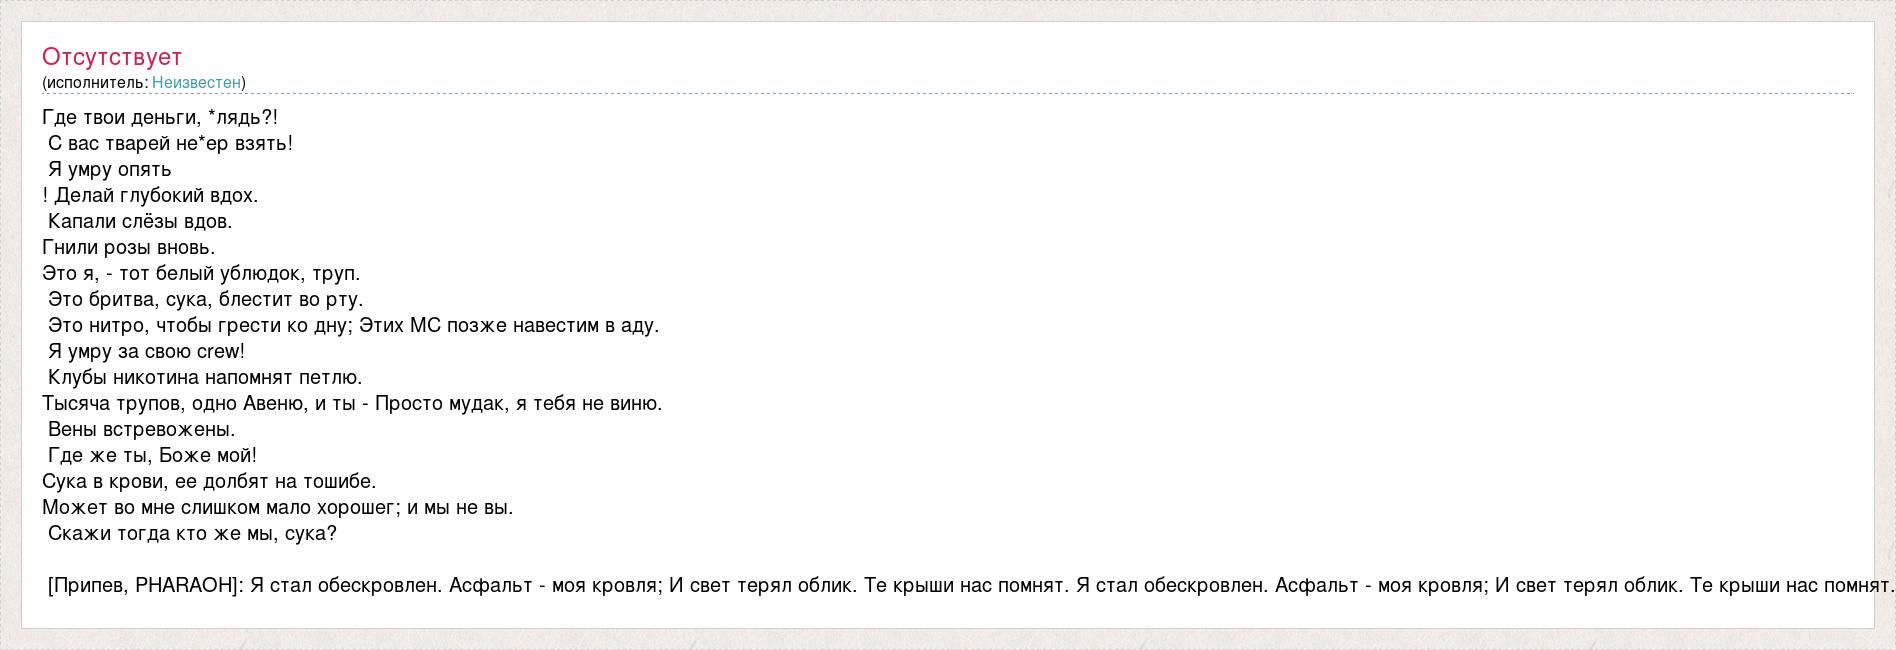Image resolution: width=1896 pixels, height=650 pixels.
Task: Click the line 'Это бритва' lyric
Action: pos(205,299)
